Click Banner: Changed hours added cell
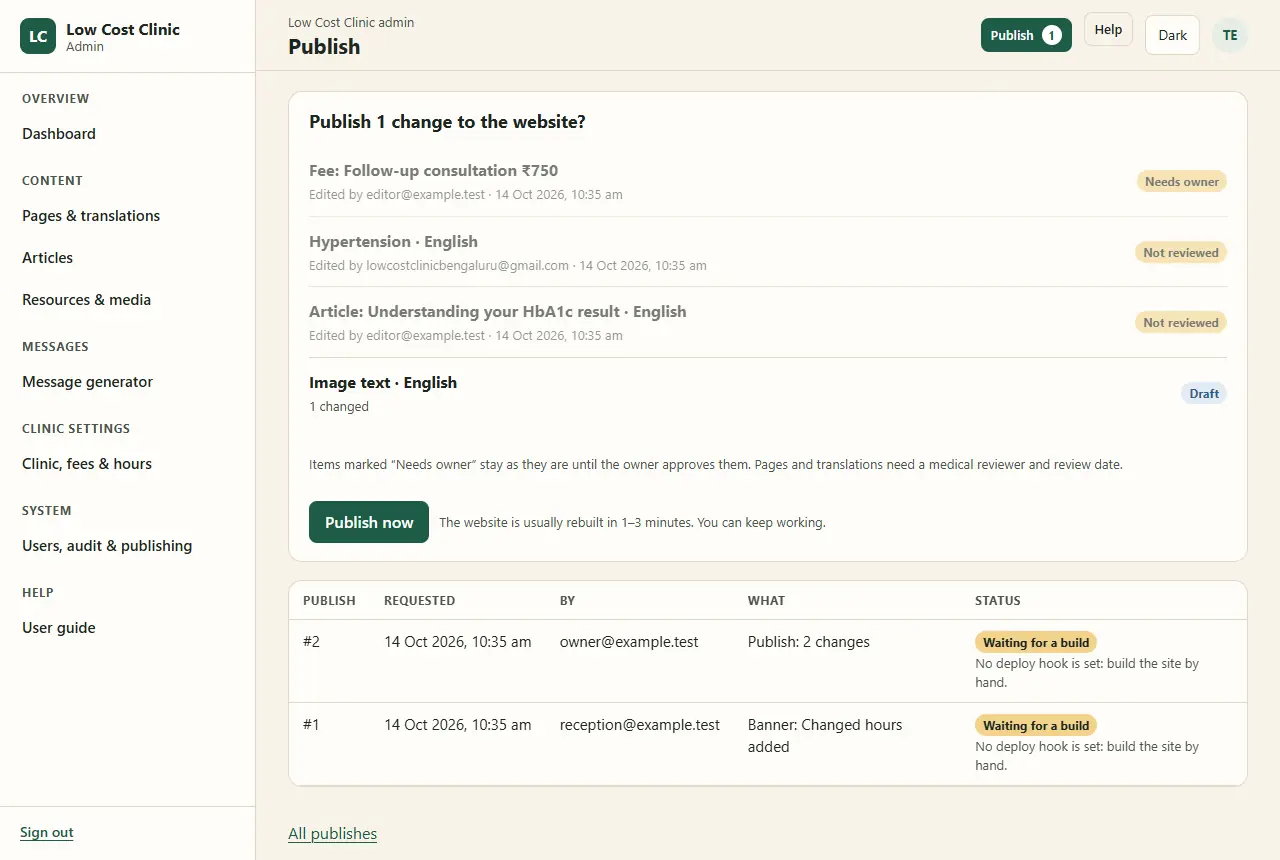 825,736
